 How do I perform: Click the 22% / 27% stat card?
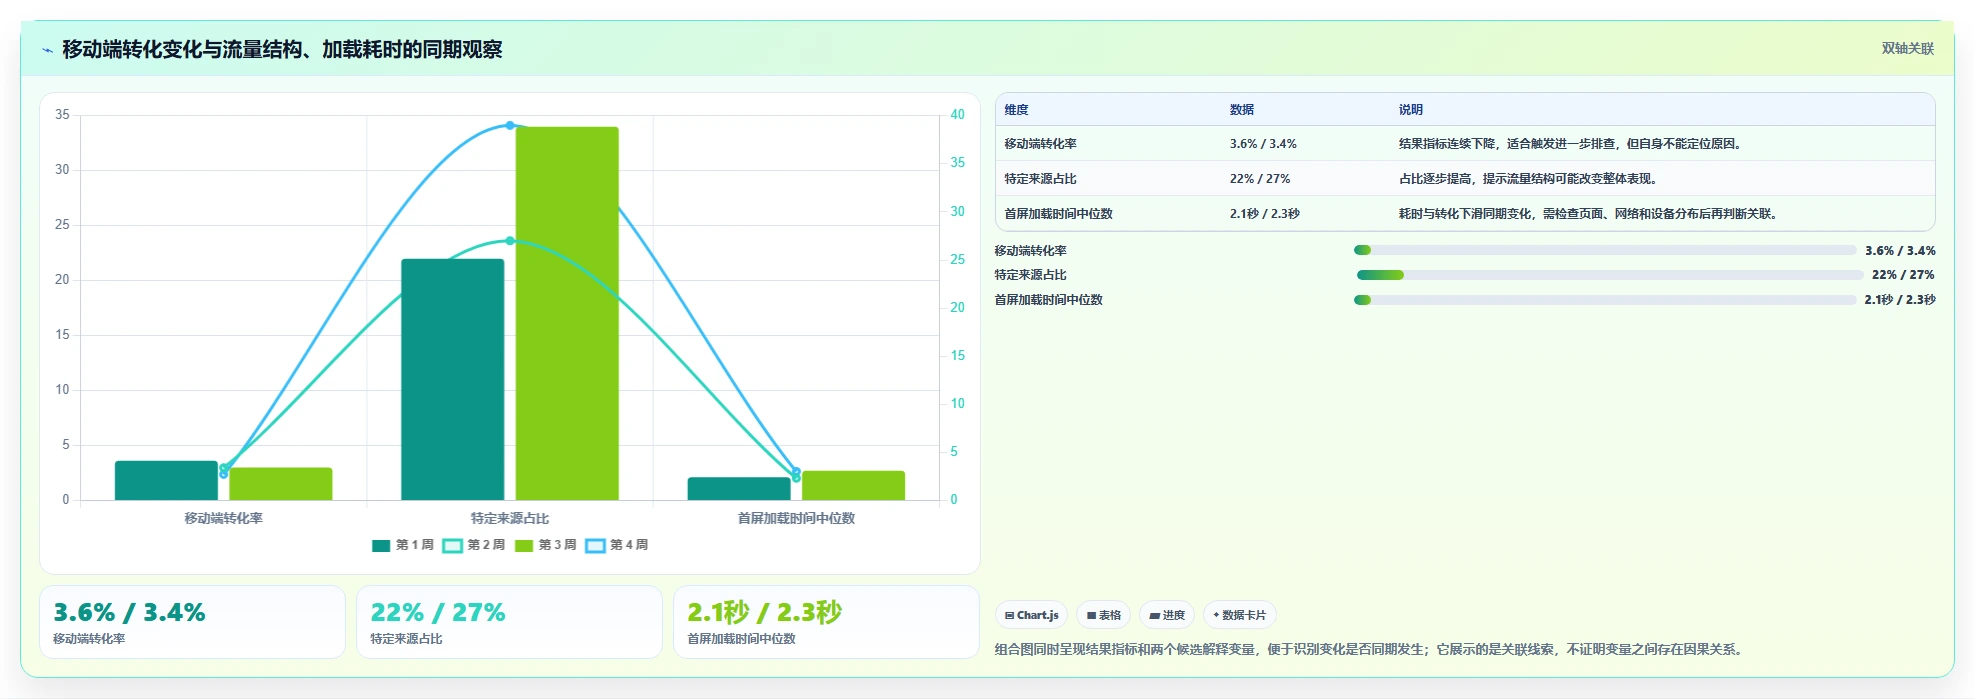click(x=509, y=622)
